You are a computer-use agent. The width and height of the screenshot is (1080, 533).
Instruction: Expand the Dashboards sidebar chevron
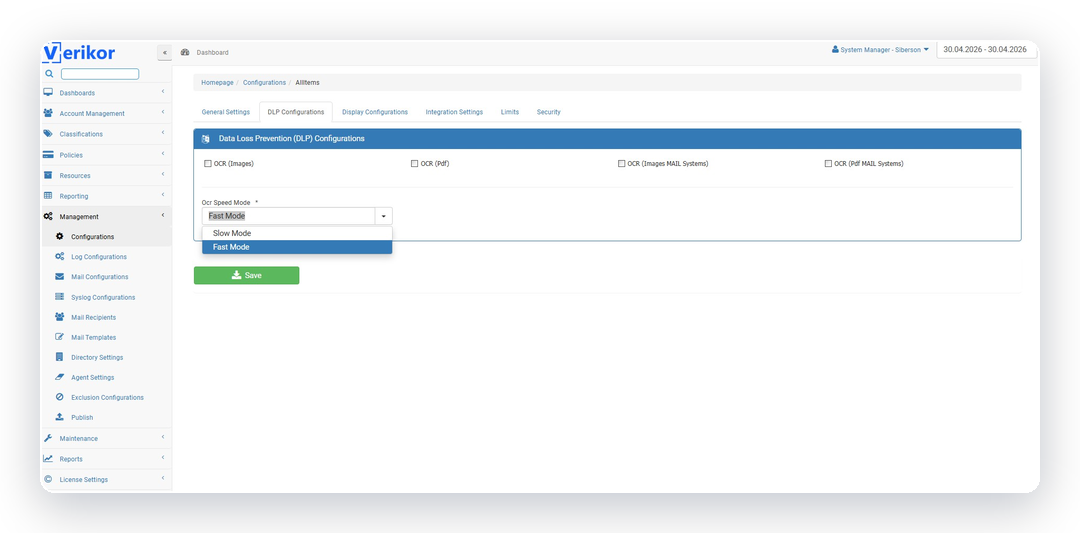tap(163, 92)
